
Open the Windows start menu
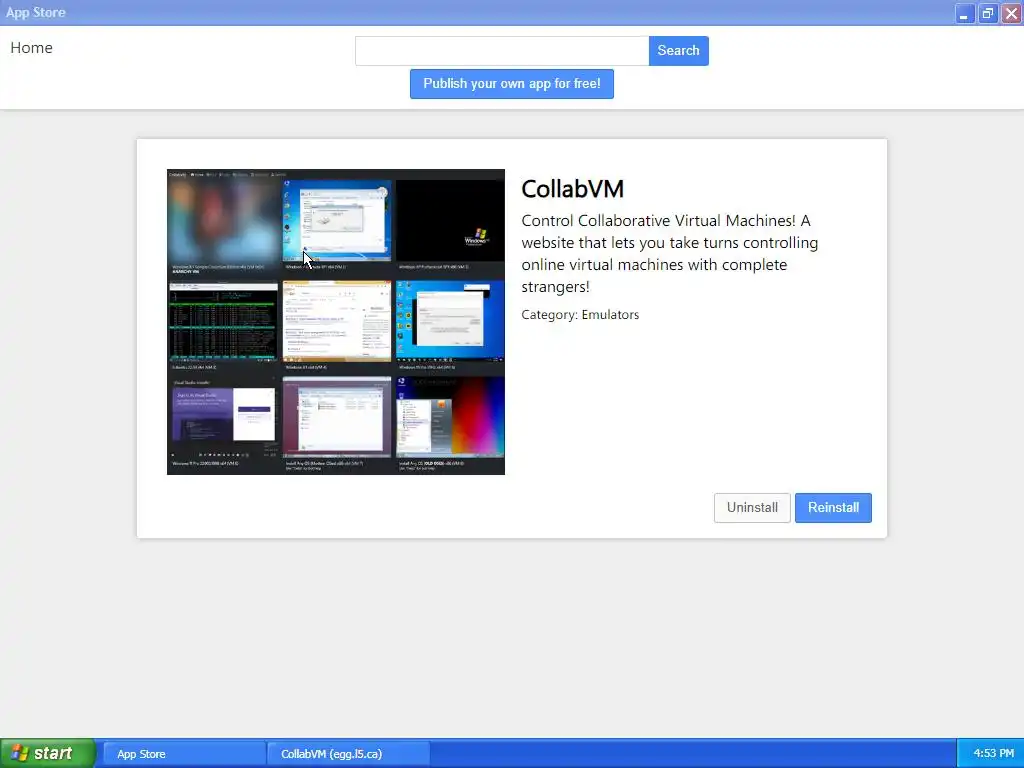tap(48, 753)
